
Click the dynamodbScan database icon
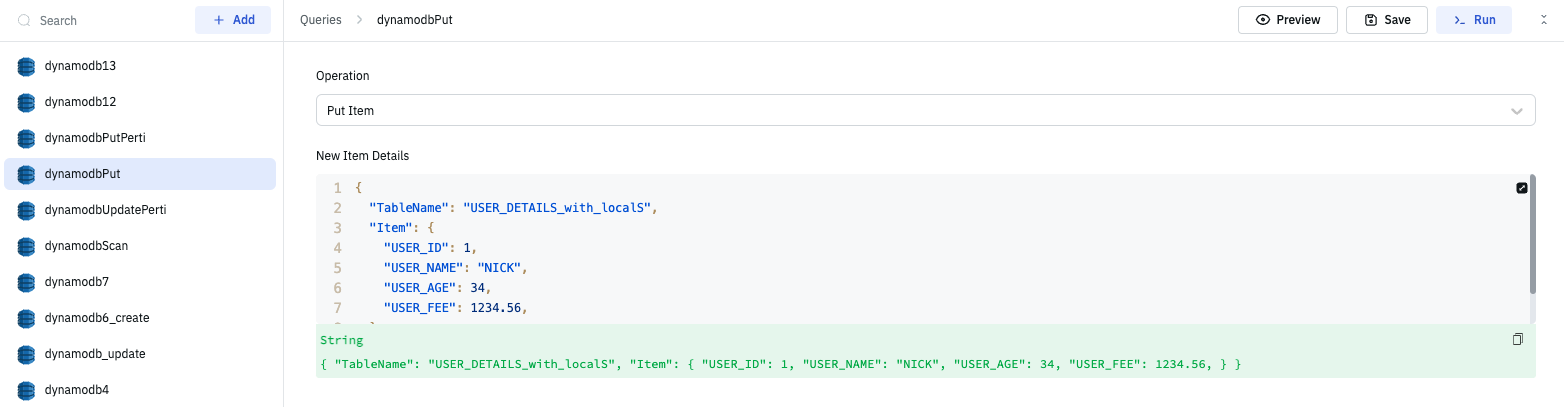click(27, 246)
